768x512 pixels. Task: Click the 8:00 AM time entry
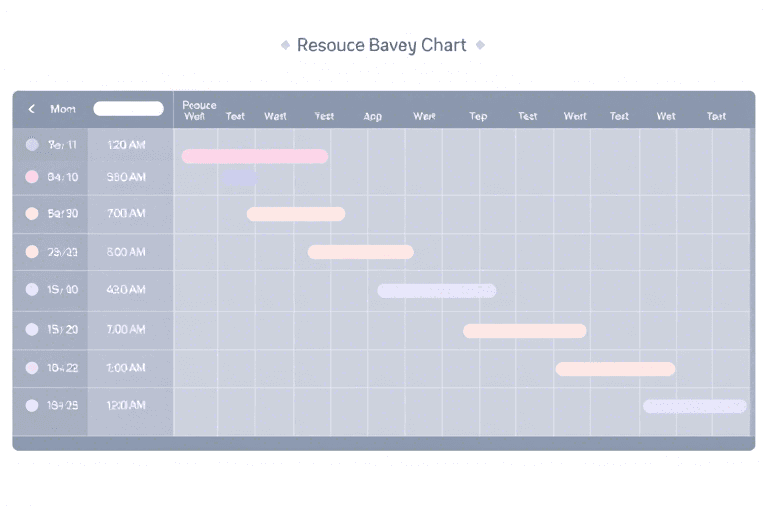[126, 252]
